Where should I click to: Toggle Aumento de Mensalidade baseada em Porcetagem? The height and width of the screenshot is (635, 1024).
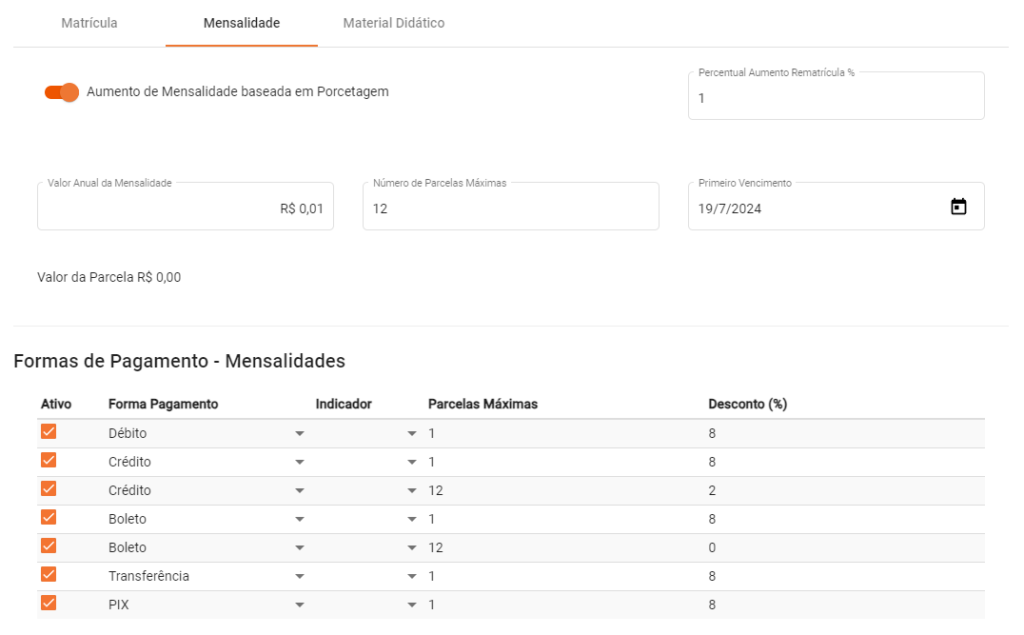pyautogui.click(x=62, y=92)
